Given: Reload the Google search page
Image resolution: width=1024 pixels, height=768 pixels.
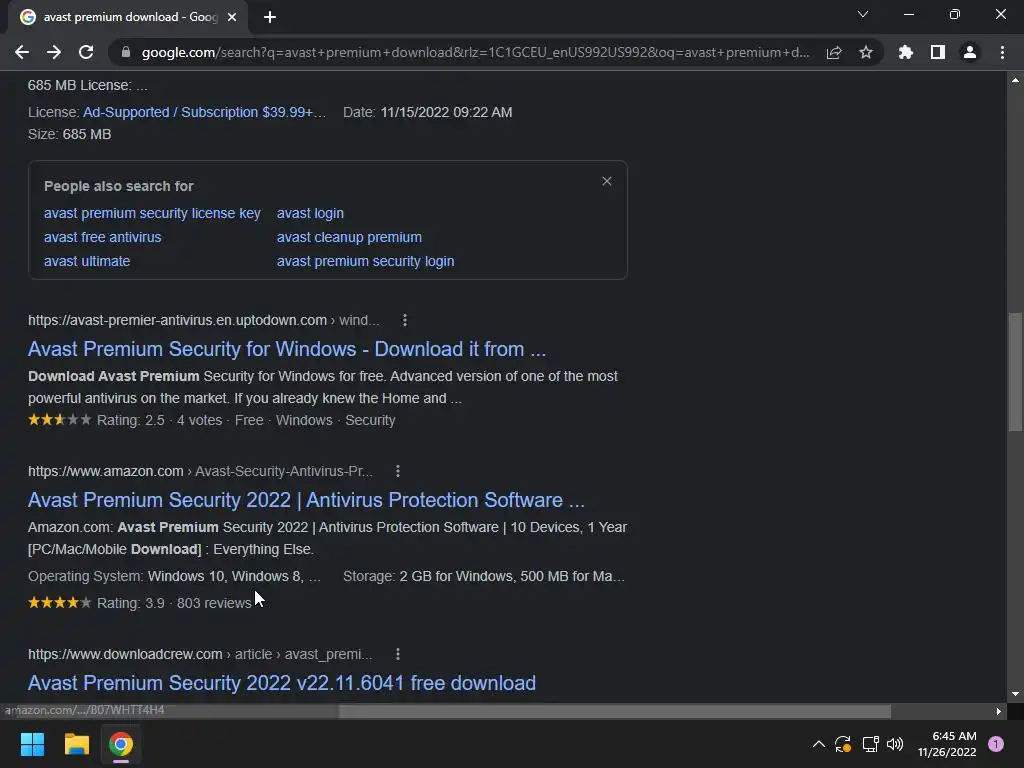Looking at the screenshot, I should point(86,52).
